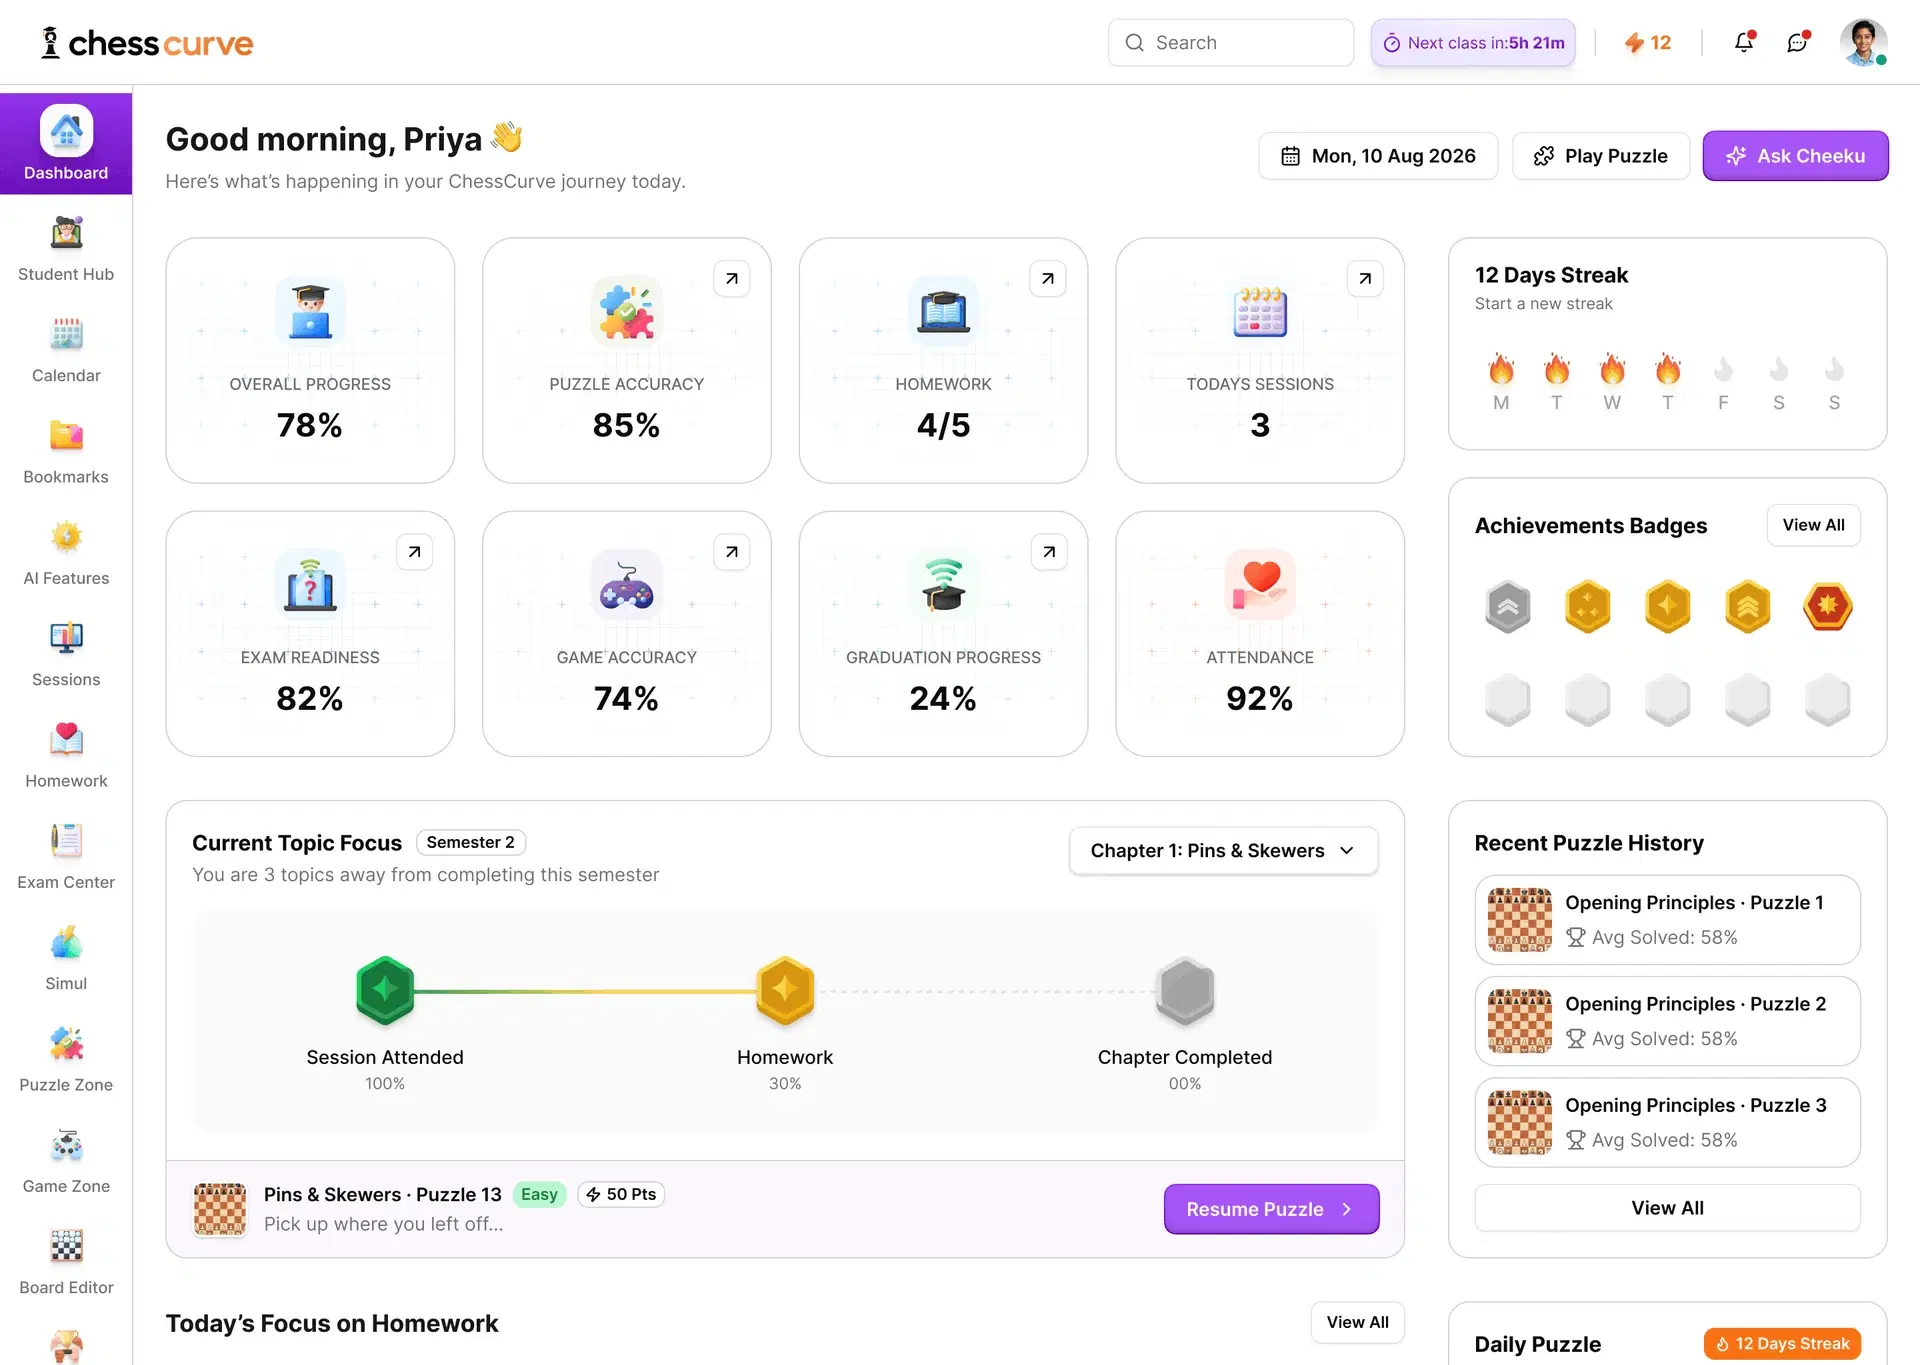
Task: Click the ChessCurve logo
Action: [x=147, y=43]
